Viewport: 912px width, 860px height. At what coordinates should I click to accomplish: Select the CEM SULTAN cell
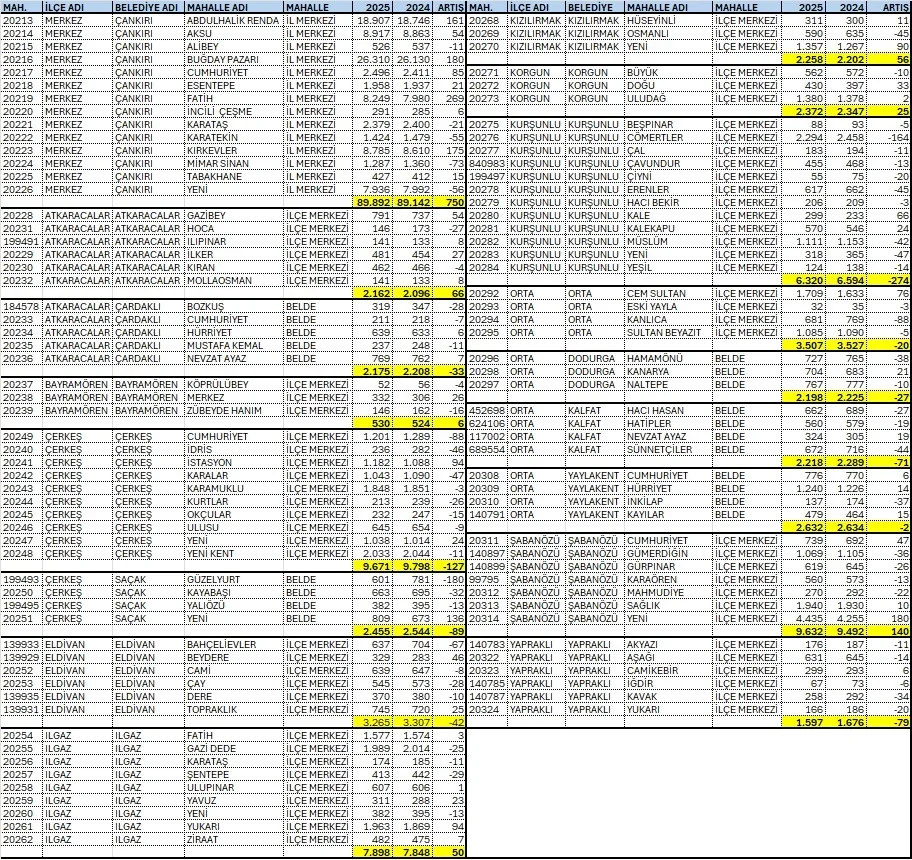[x=668, y=293]
